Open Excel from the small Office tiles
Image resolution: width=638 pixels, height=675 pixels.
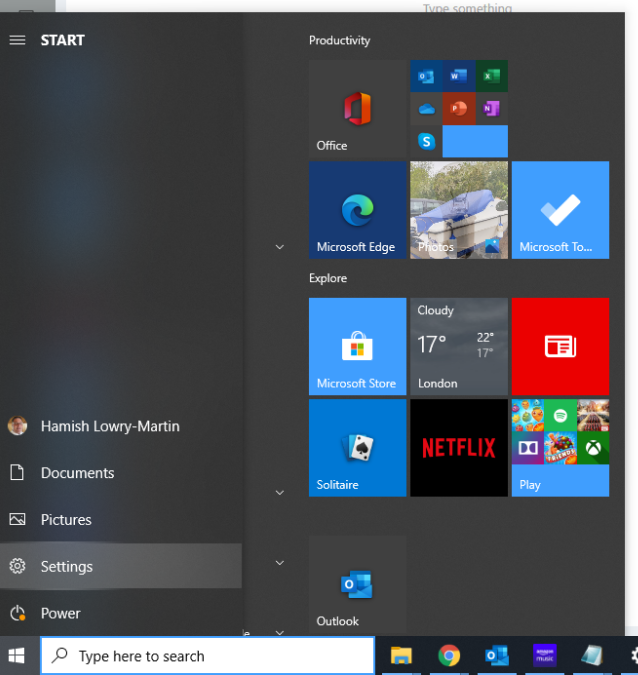click(492, 76)
